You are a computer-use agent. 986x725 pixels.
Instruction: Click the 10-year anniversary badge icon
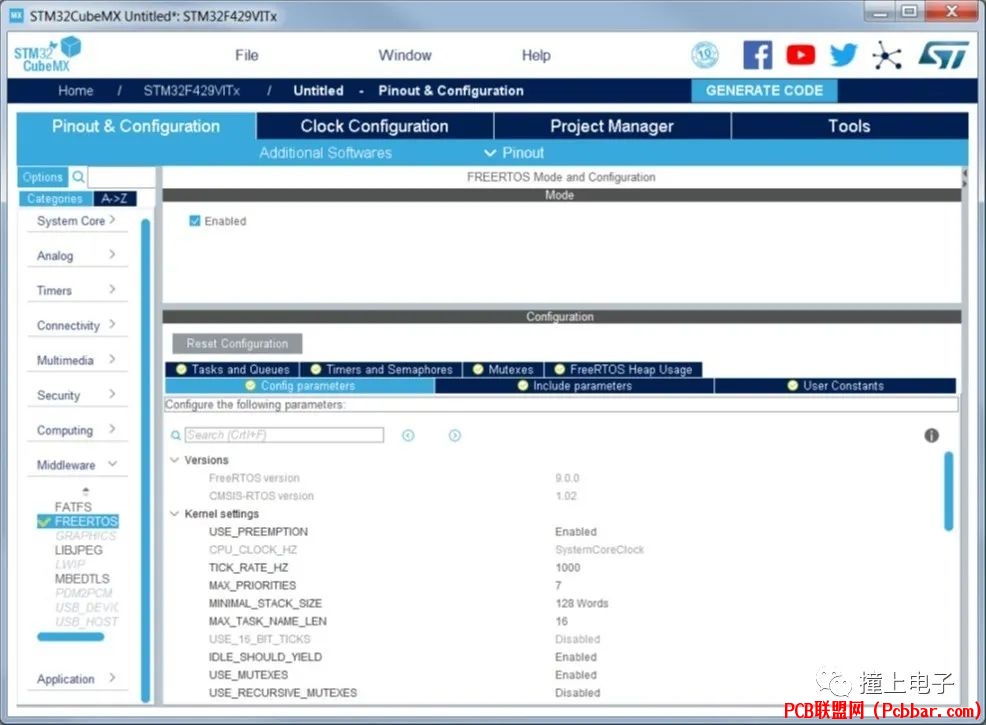coord(705,55)
